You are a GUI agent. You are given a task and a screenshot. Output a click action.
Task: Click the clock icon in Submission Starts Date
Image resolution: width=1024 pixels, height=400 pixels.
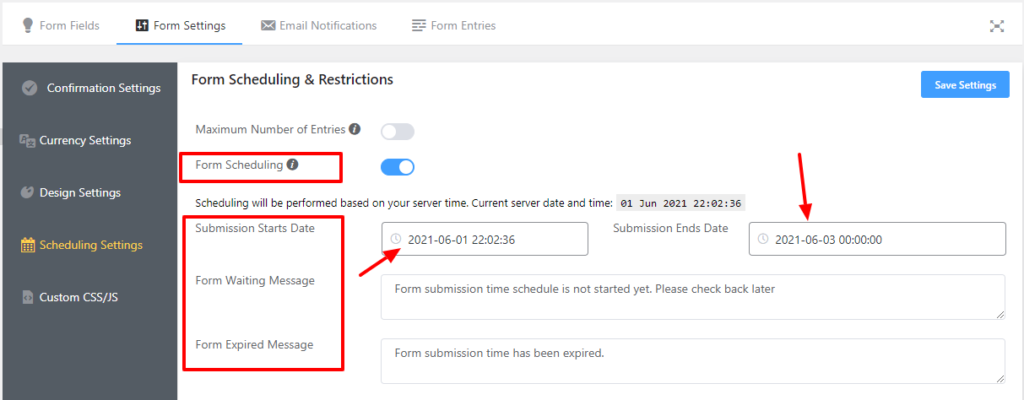[x=396, y=239]
